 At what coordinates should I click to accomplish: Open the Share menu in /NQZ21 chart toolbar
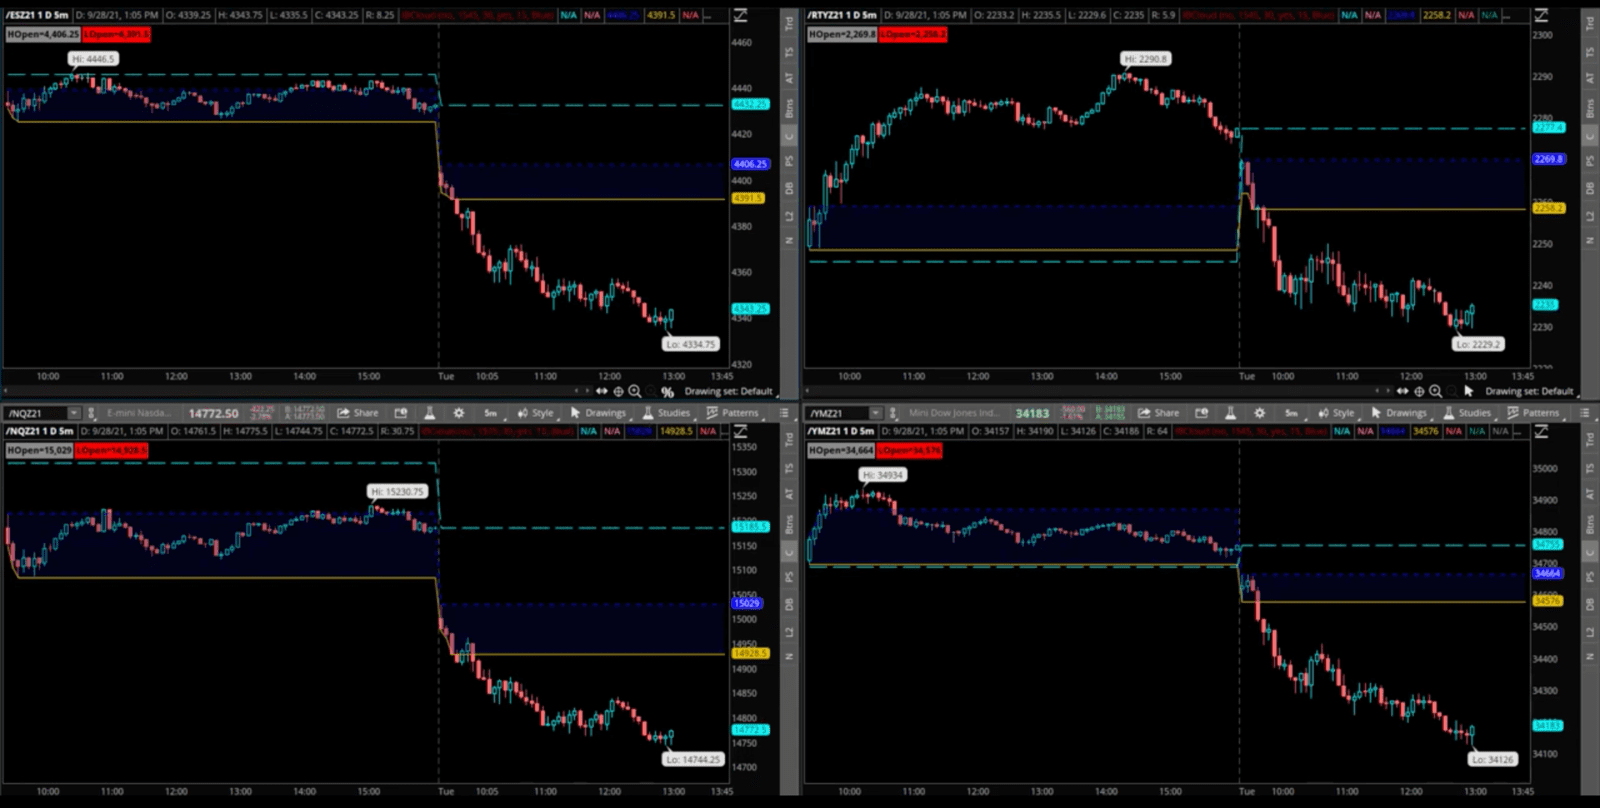pos(358,413)
